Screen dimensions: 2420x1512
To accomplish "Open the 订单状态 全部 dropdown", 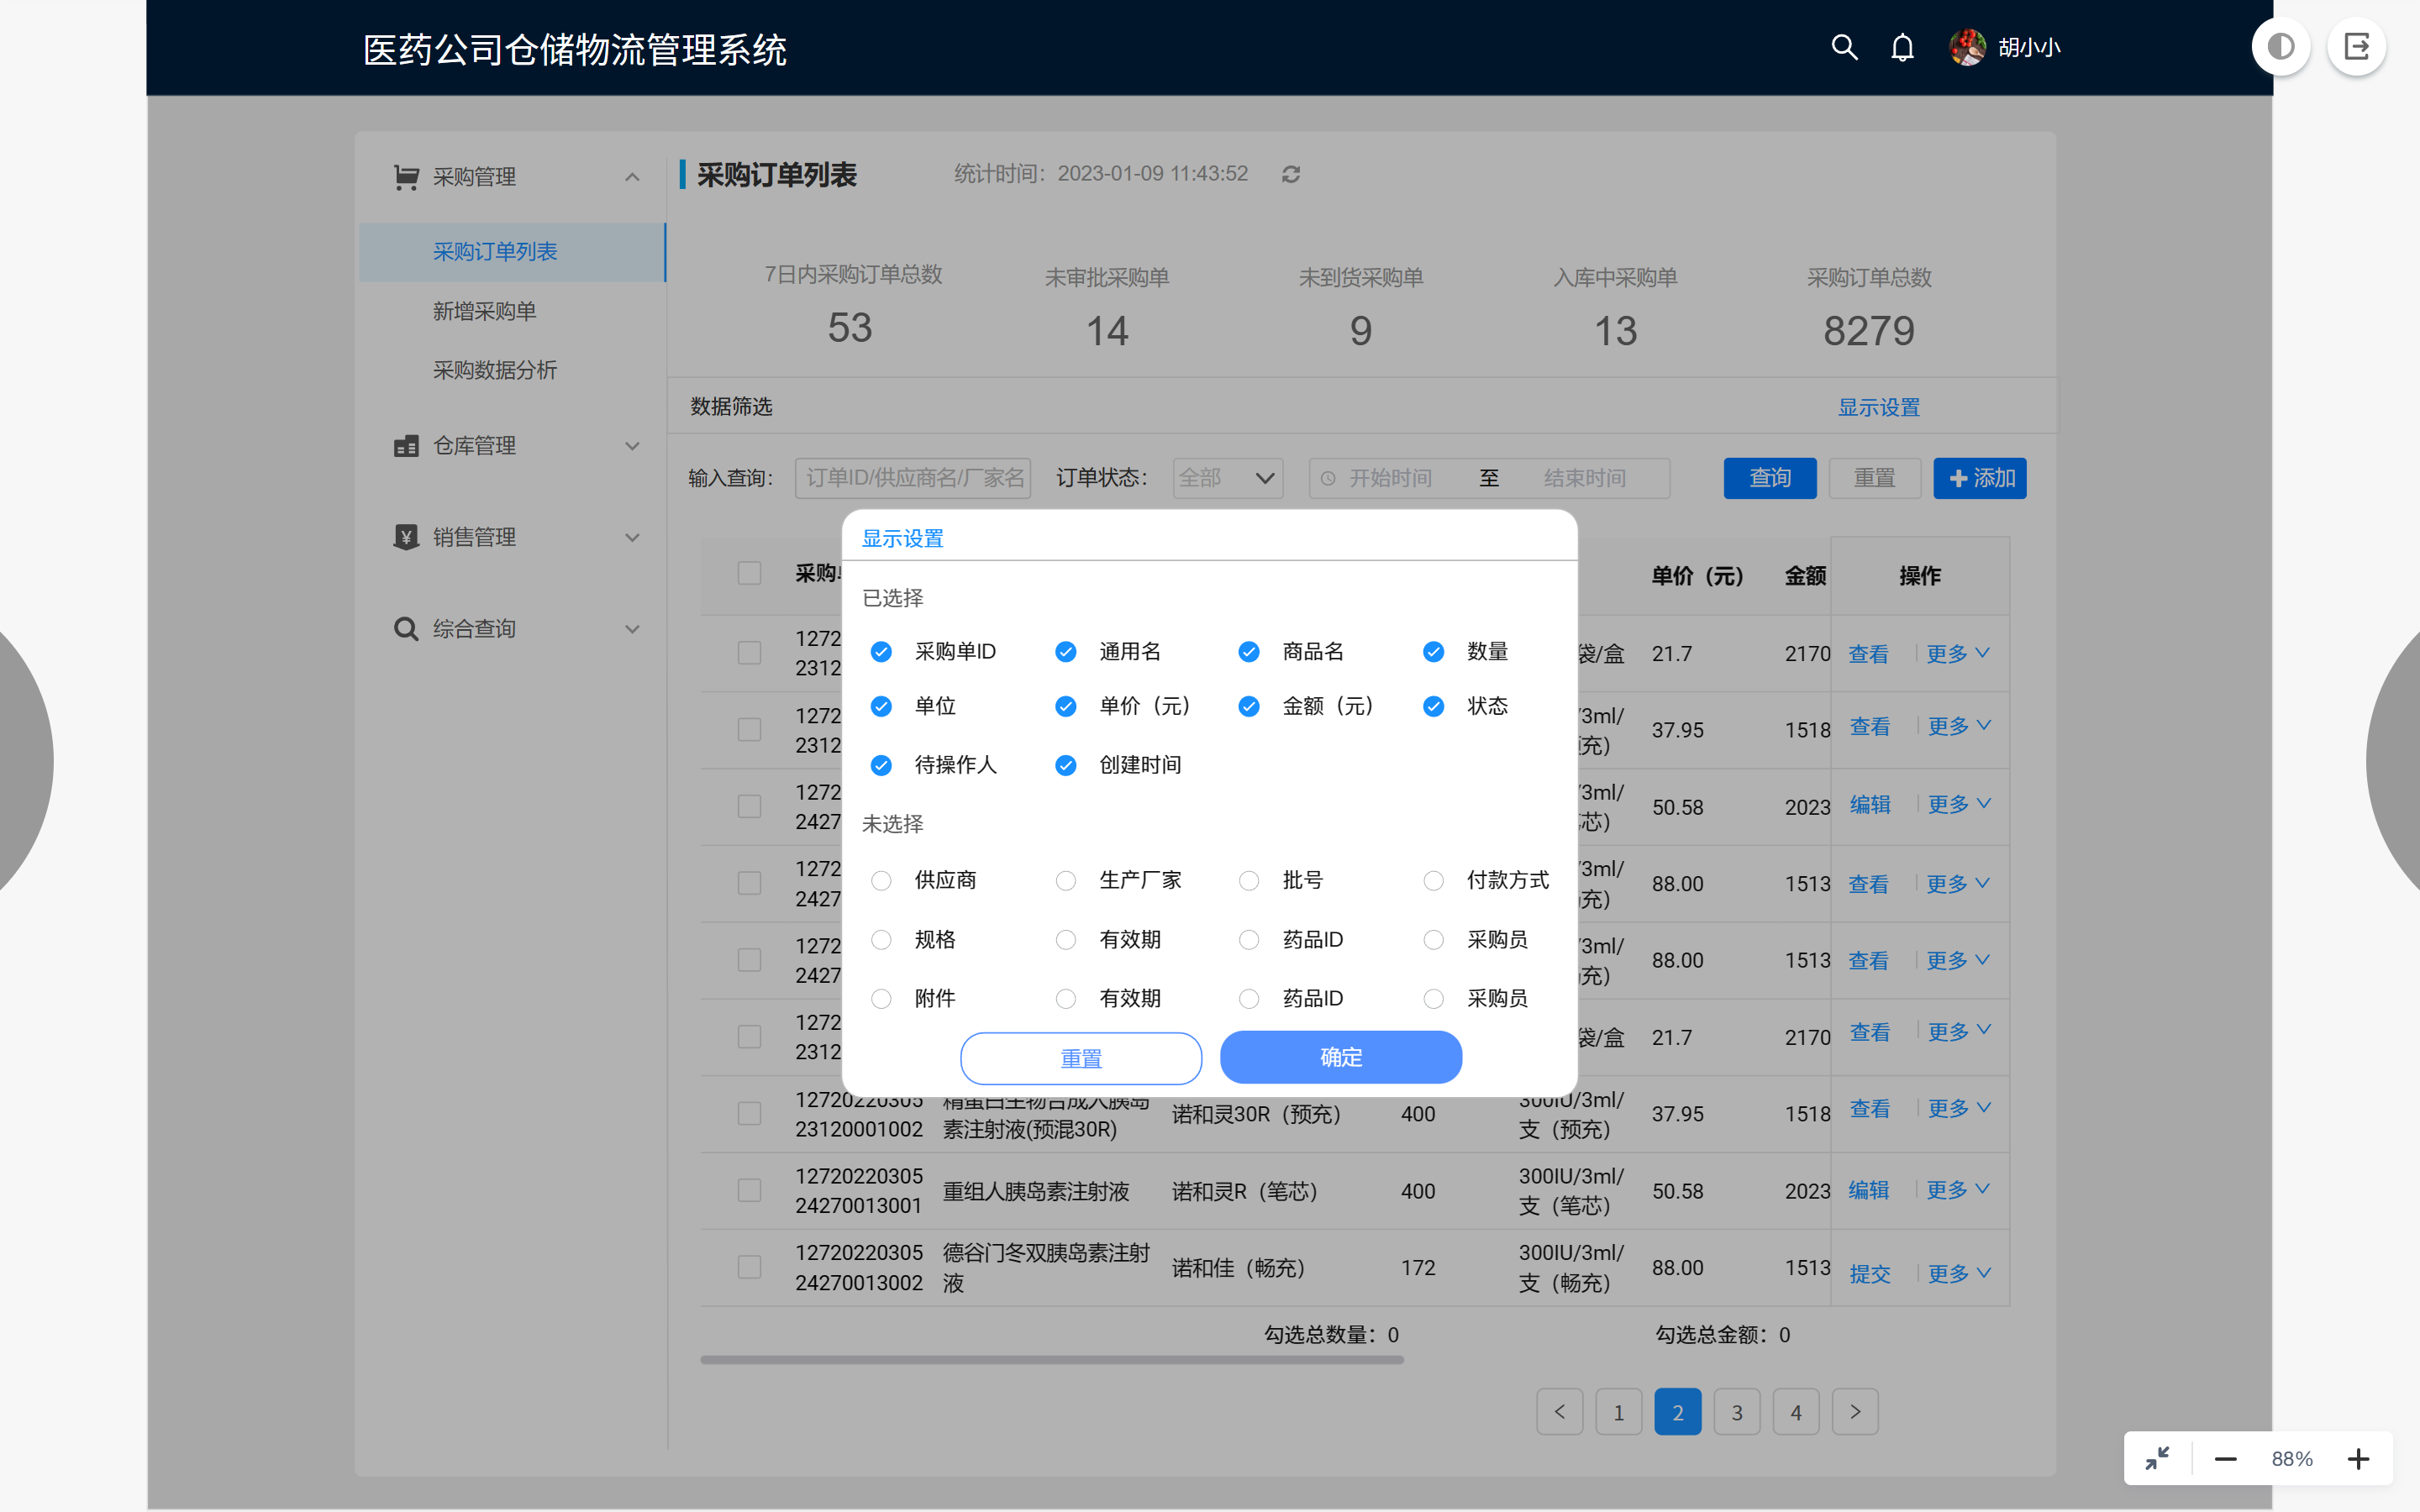I will tap(1227, 478).
